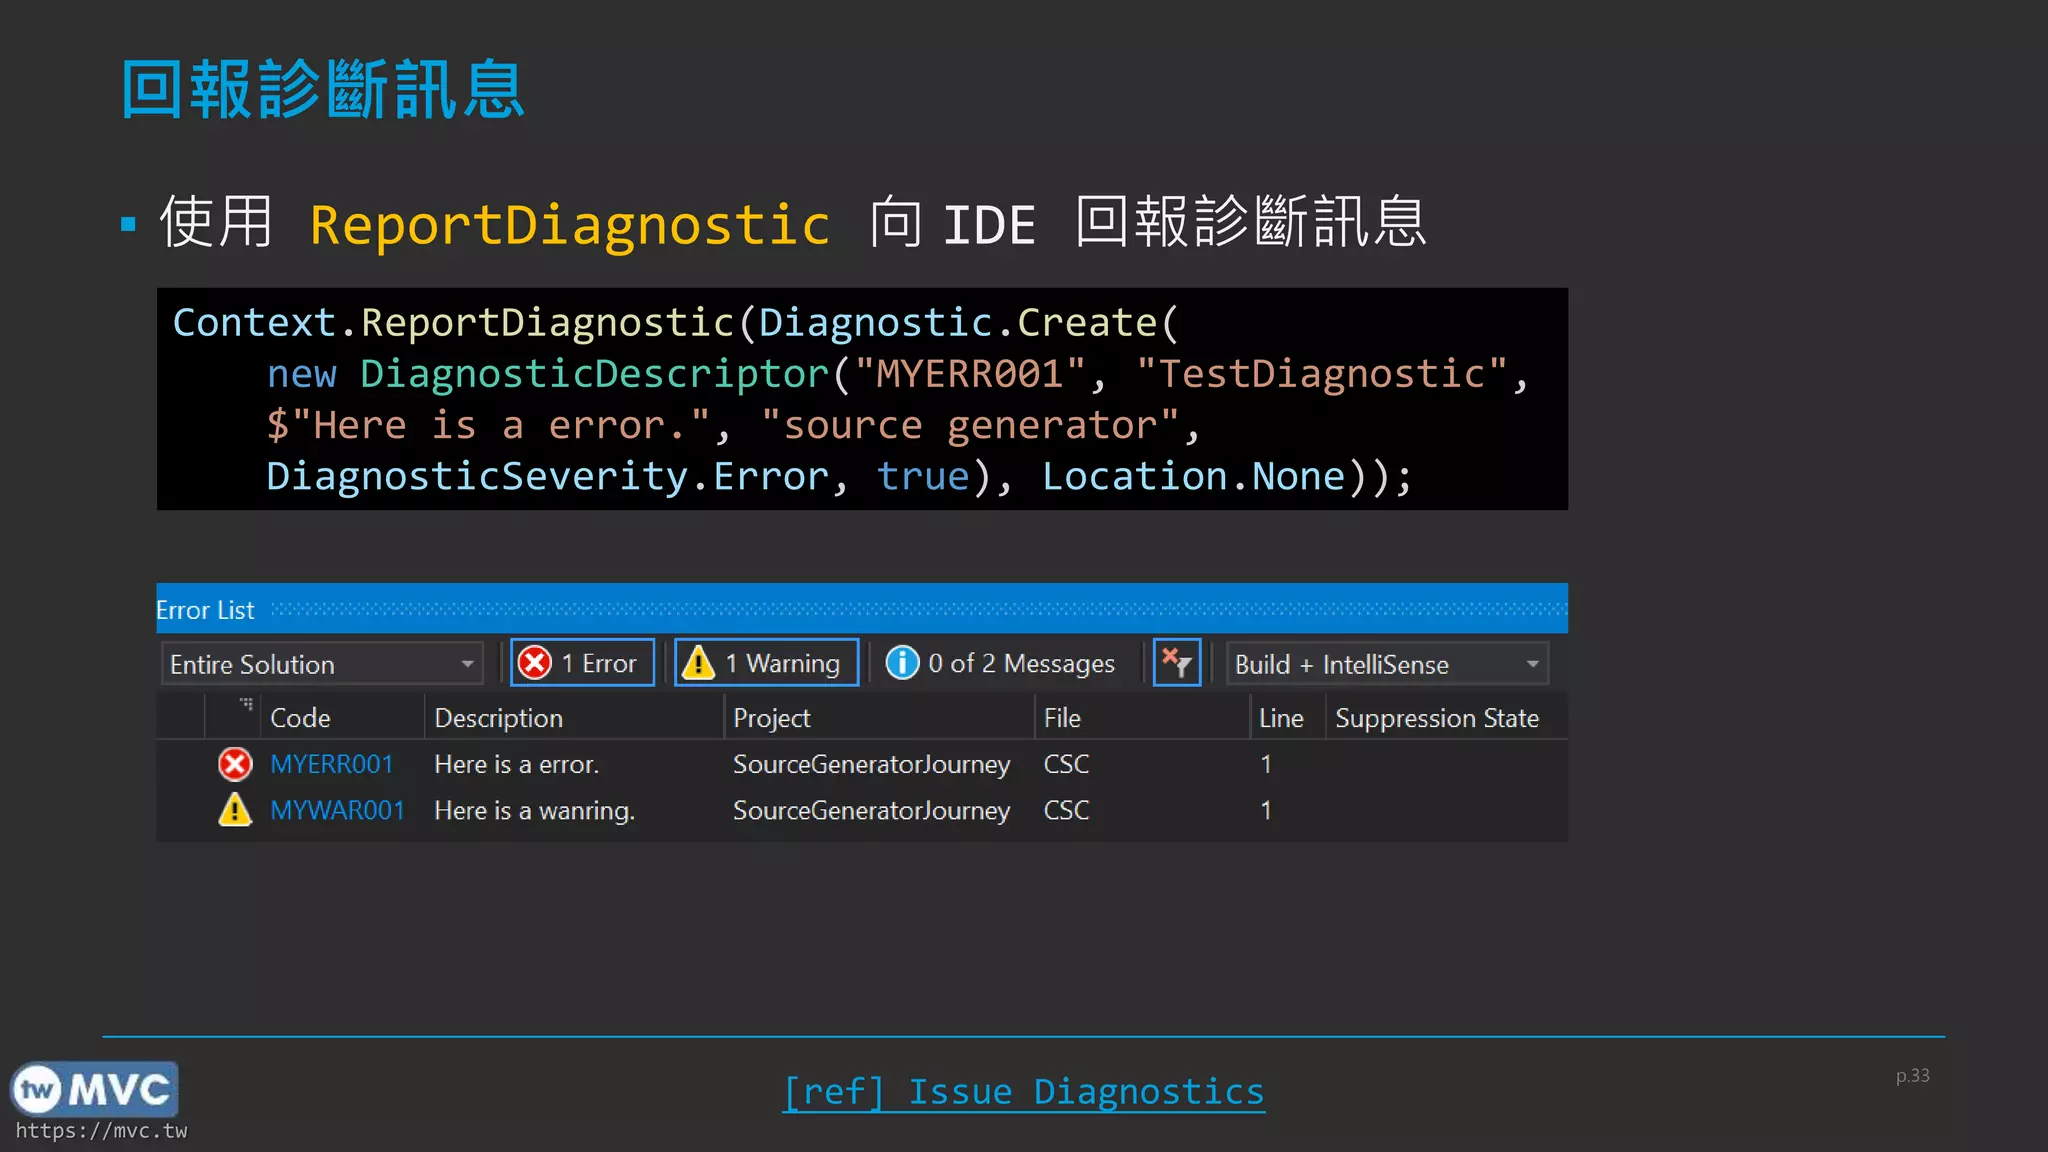Open the MYERR001 error code link
The width and height of the screenshot is (2048, 1152).
click(x=332, y=764)
